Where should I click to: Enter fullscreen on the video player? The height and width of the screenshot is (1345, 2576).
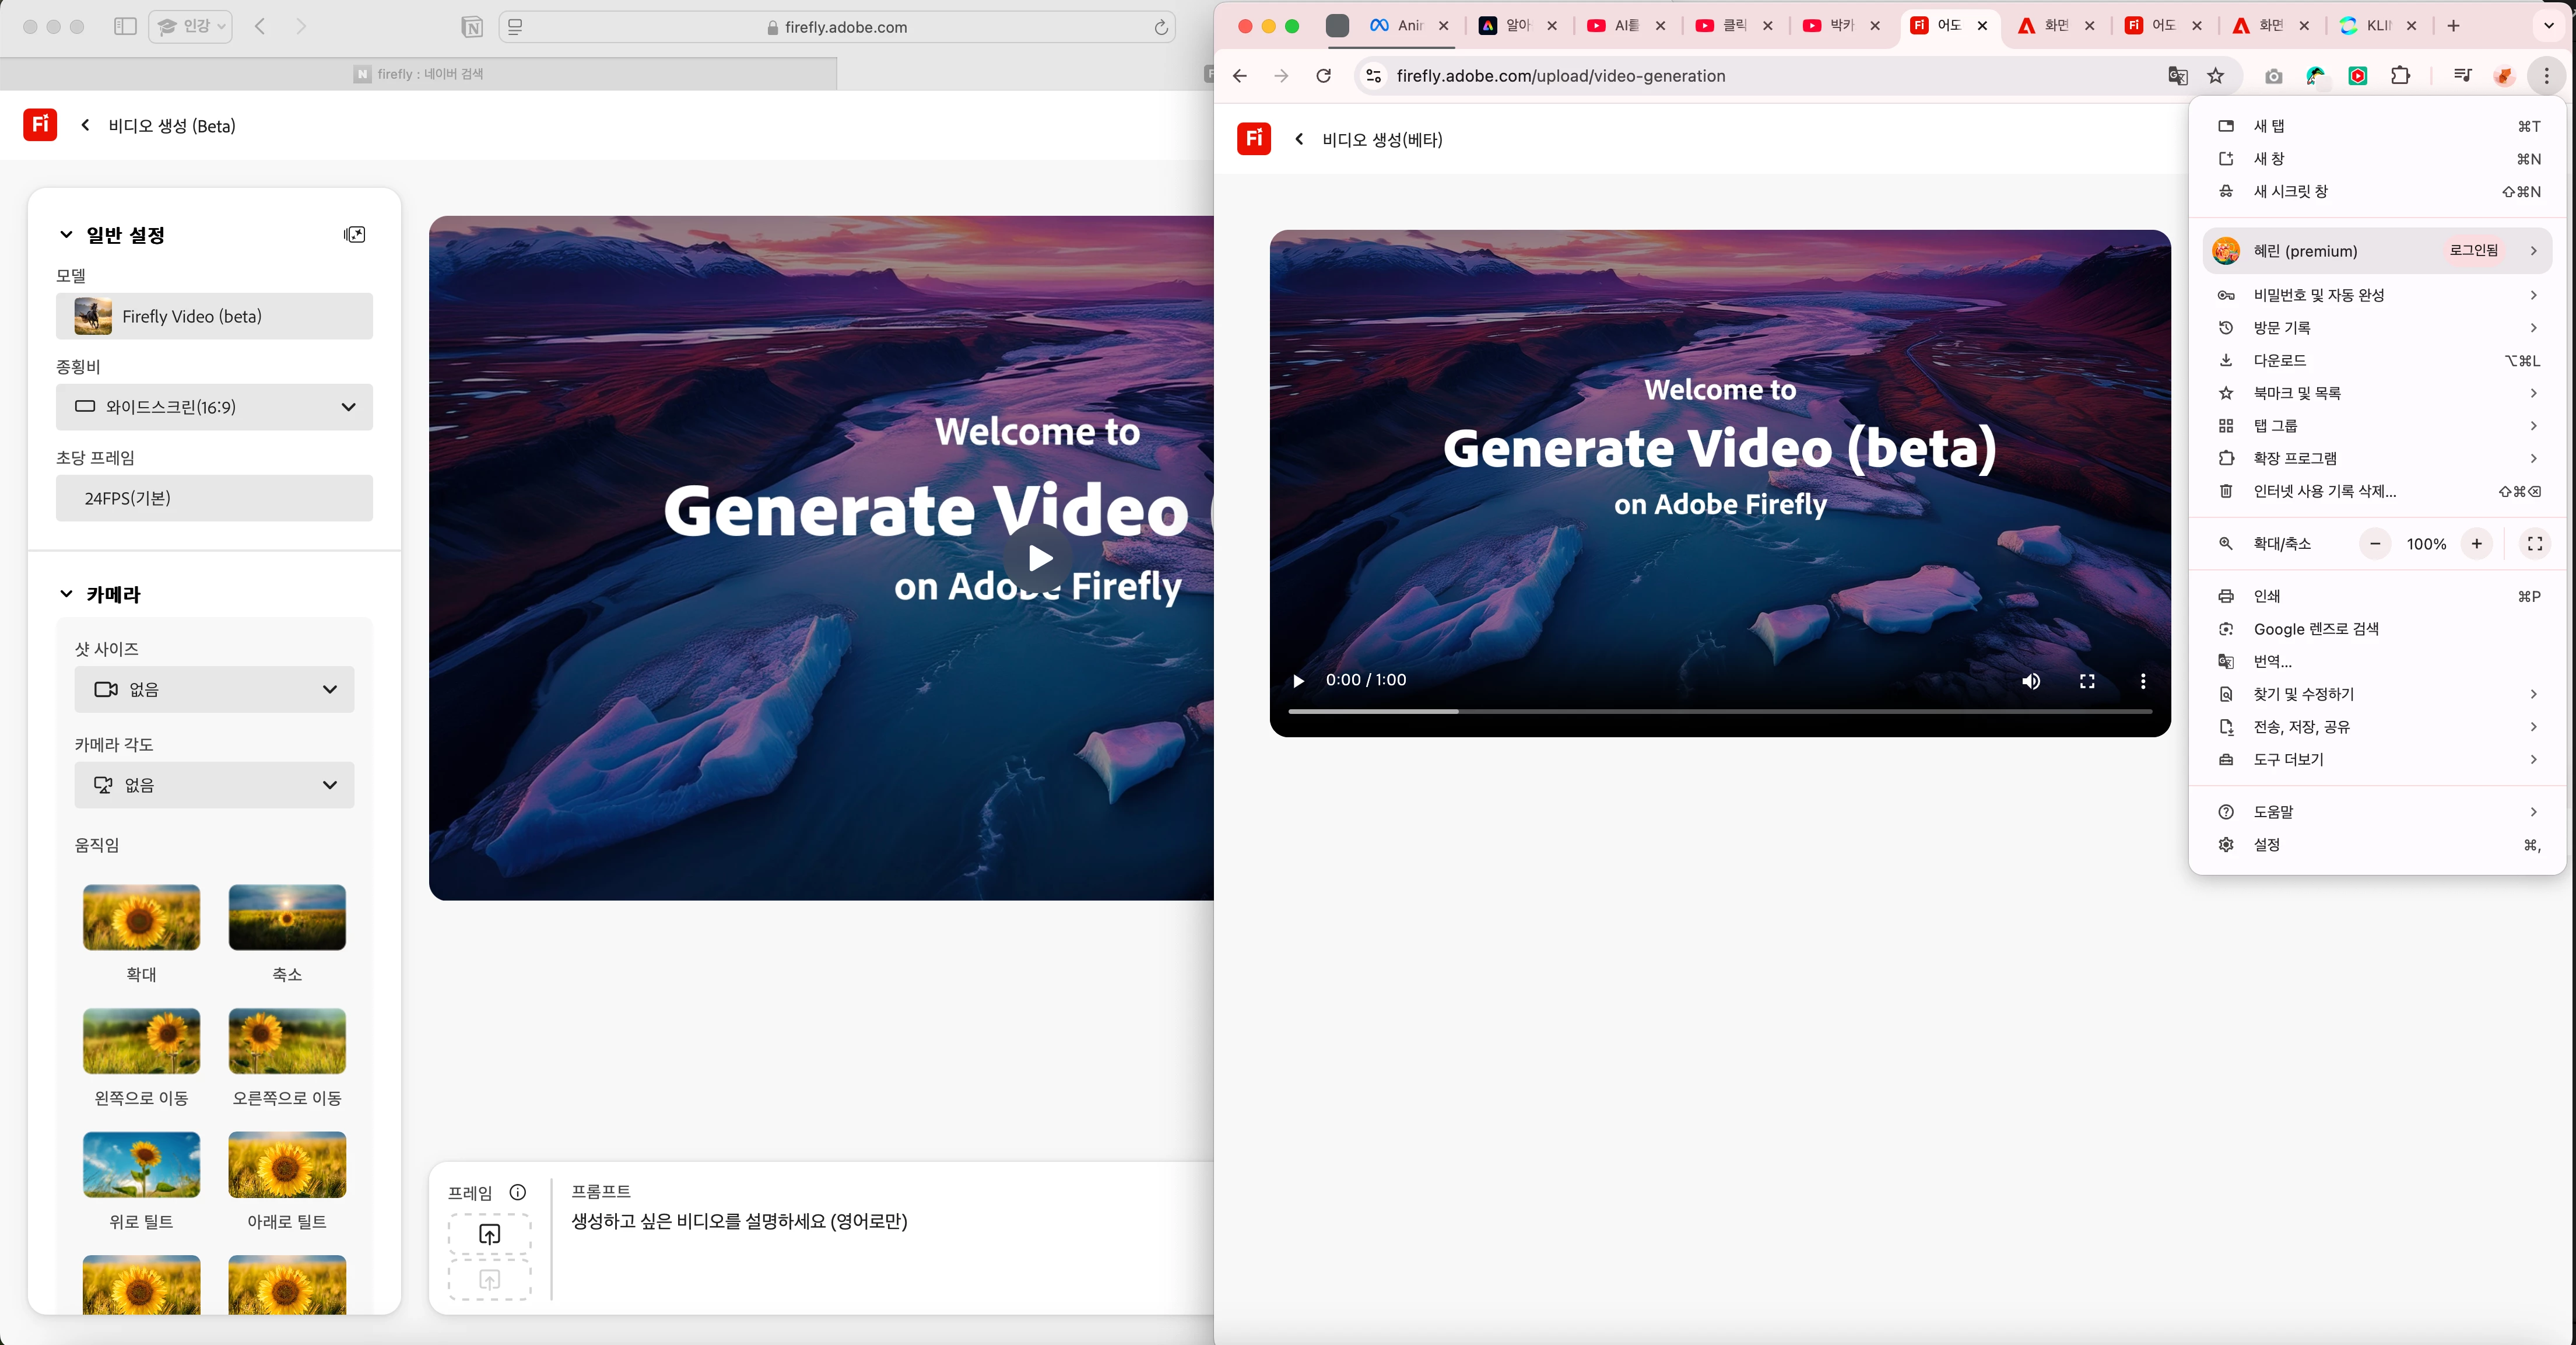coord(2087,681)
